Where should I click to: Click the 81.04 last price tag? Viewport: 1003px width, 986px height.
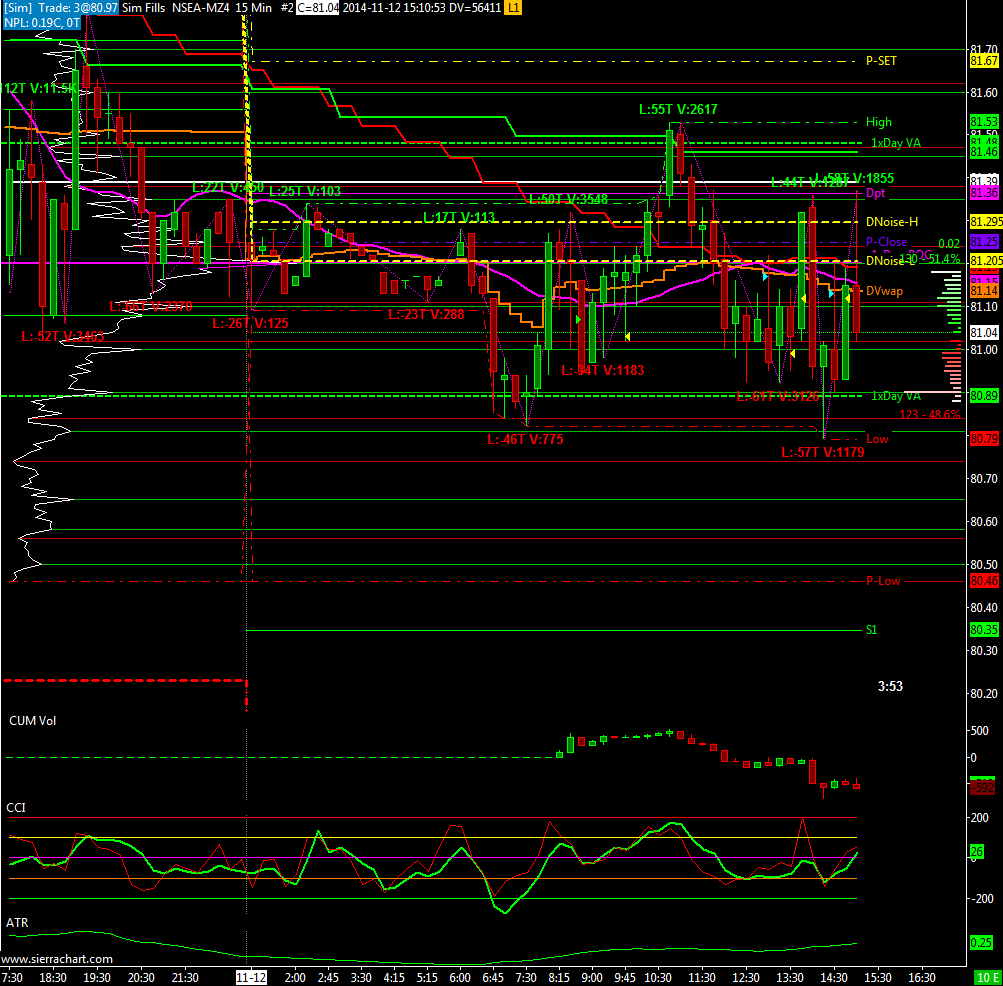tap(984, 333)
